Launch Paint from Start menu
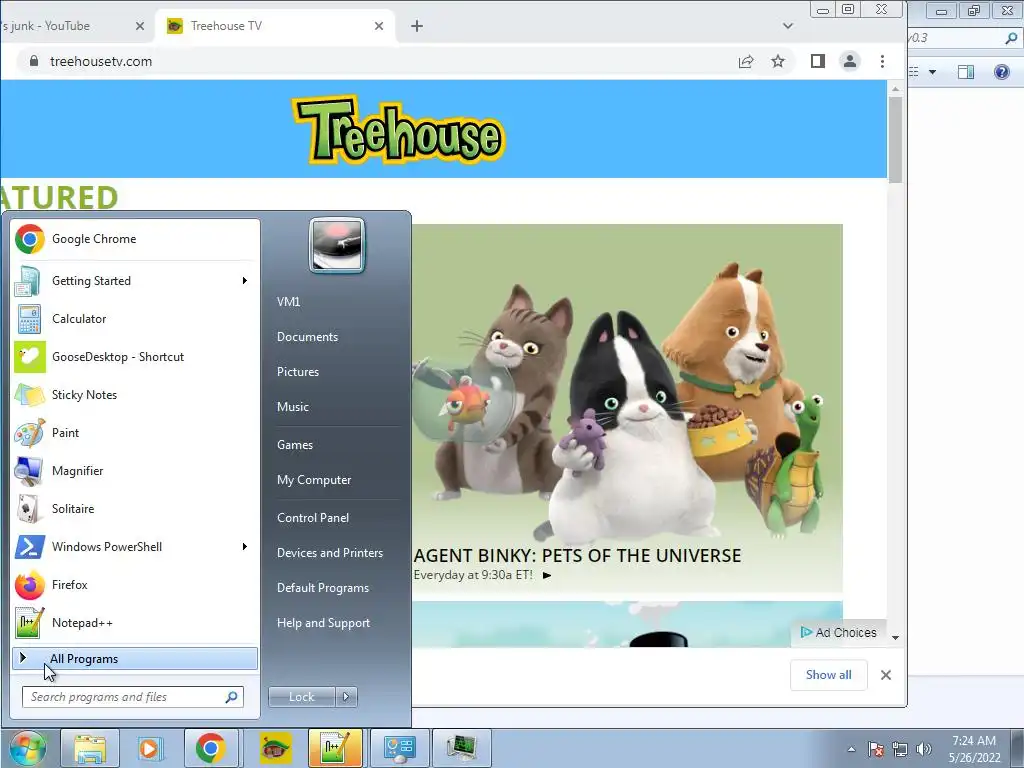The width and height of the screenshot is (1024, 768). (135, 432)
